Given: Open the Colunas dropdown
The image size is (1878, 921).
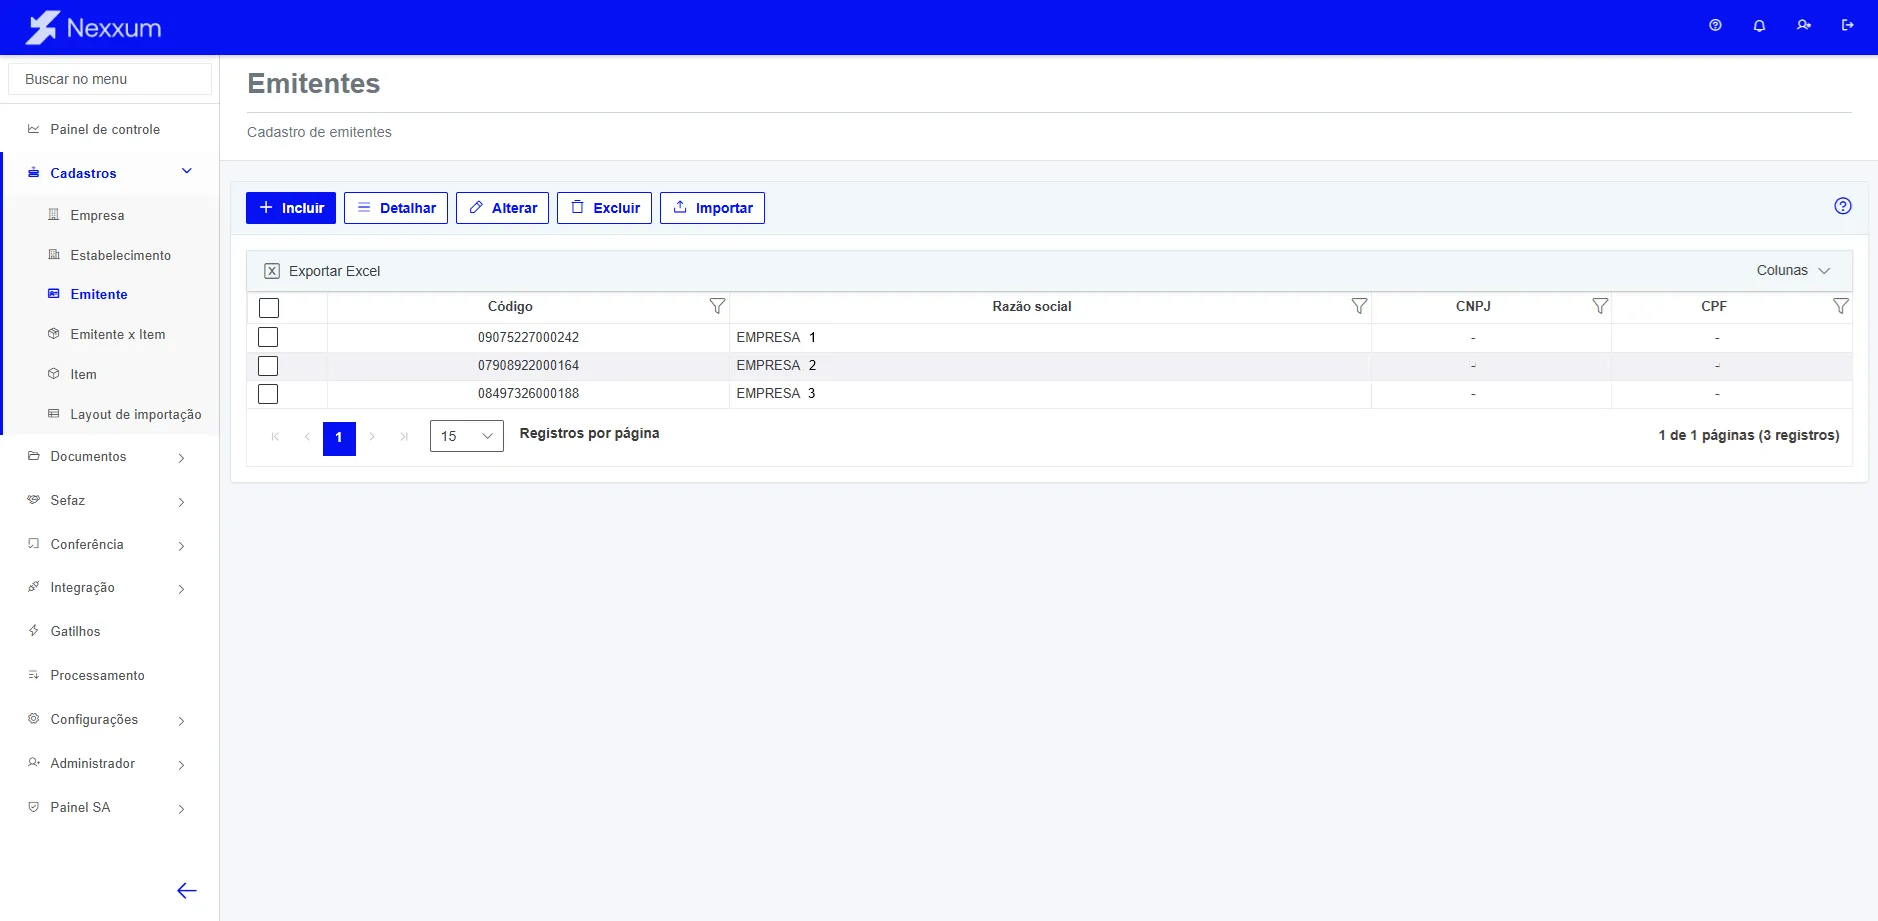Looking at the screenshot, I should tap(1793, 270).
